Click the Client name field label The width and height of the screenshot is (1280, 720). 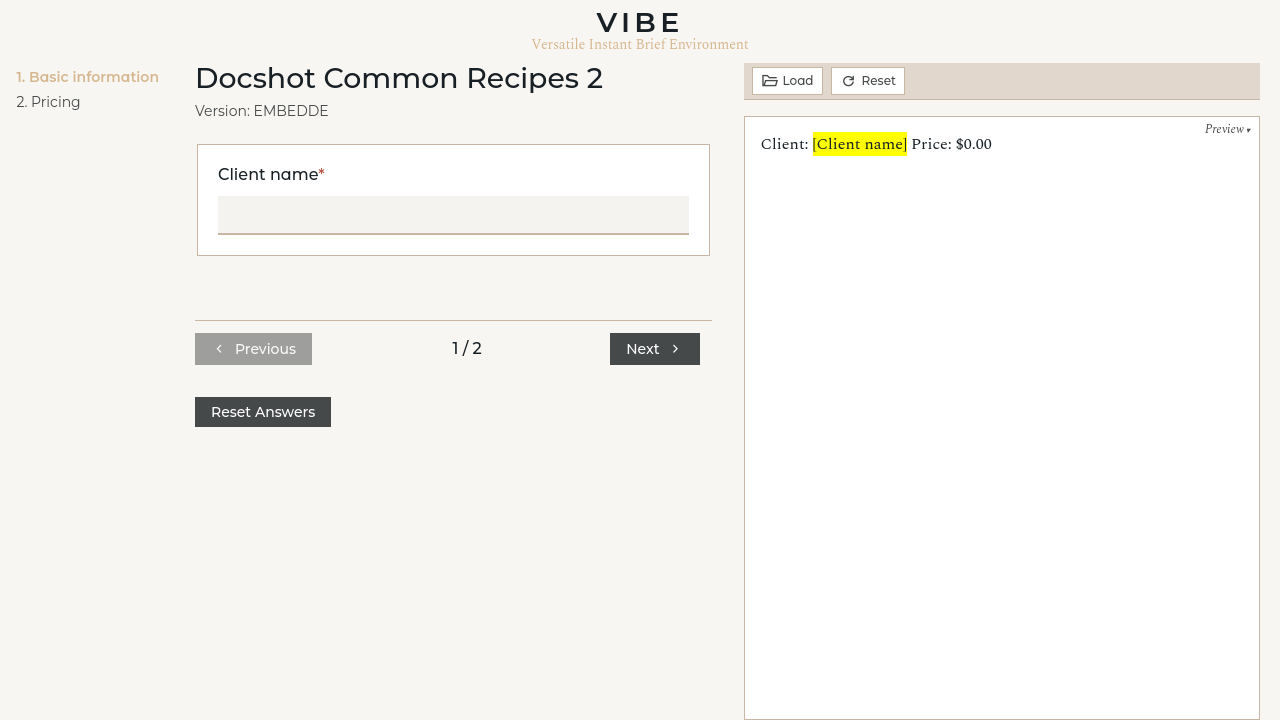268,175
